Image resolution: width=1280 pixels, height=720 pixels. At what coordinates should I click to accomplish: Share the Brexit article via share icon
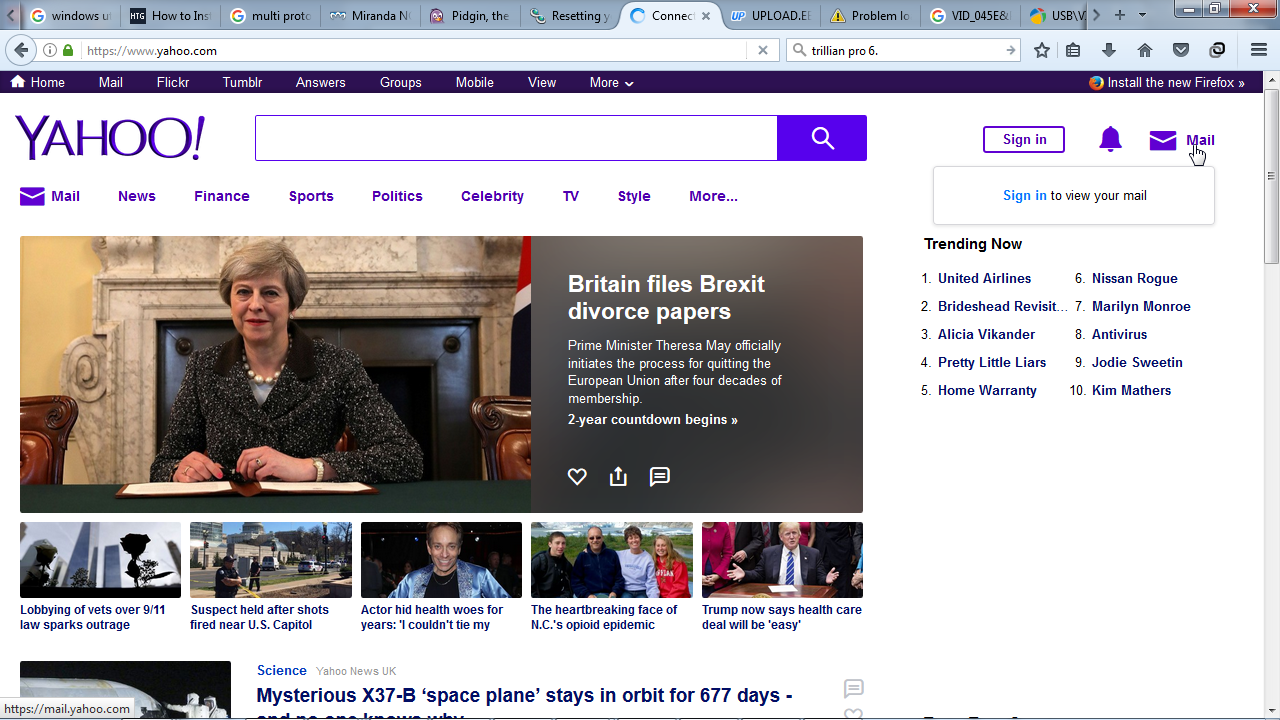click(x=618, y=477)
